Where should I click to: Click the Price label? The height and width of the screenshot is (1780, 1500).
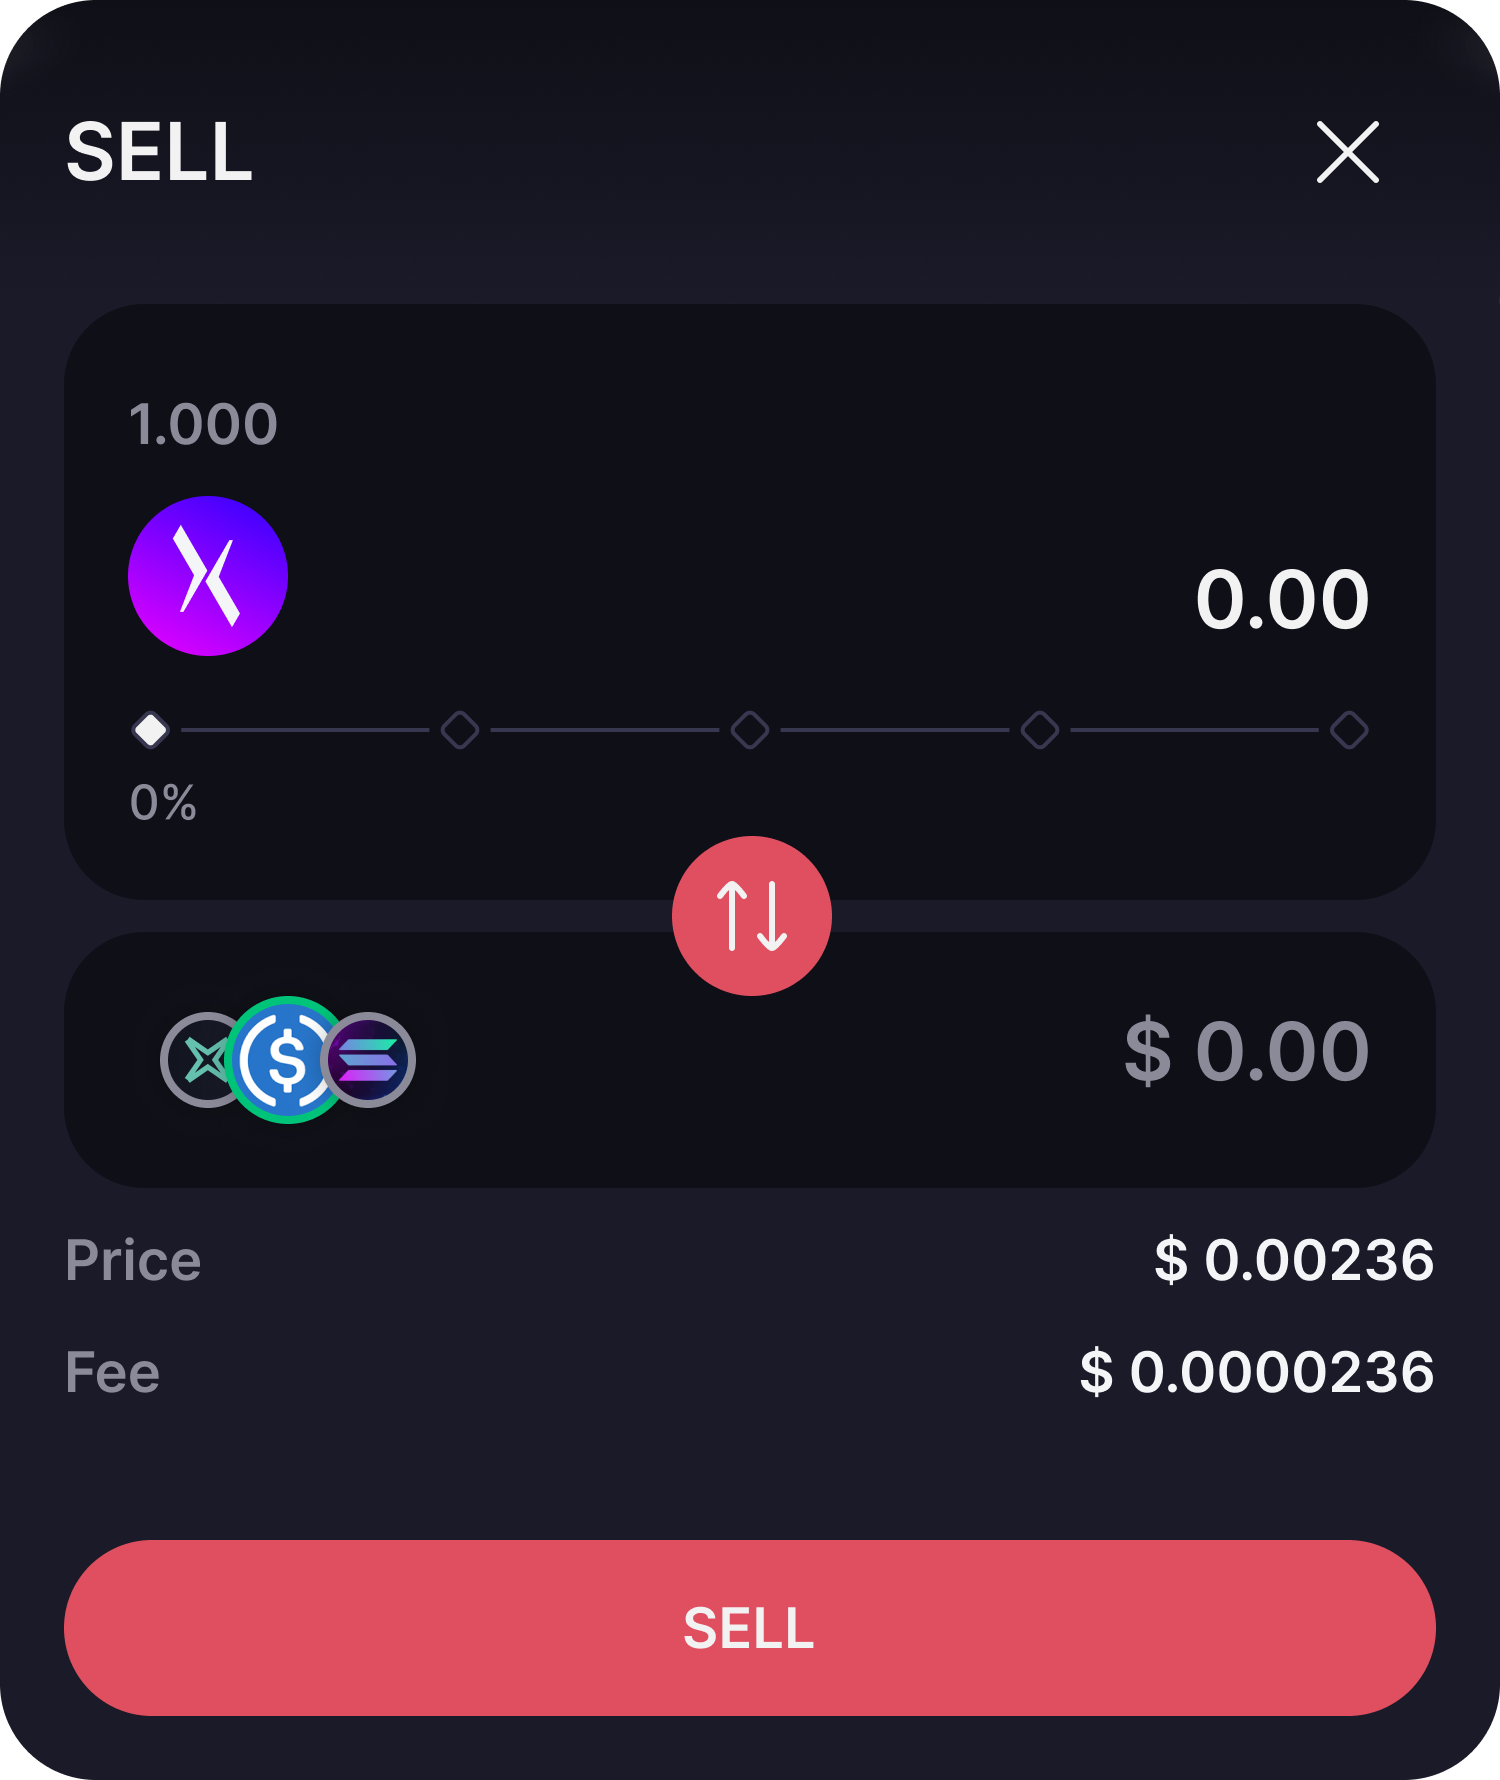tap(133, 1260)
